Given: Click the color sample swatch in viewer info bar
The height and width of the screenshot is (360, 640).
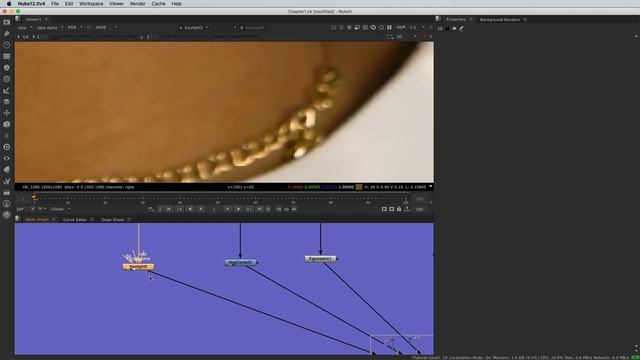Looking at the screenshot, I should click(359, 187).
